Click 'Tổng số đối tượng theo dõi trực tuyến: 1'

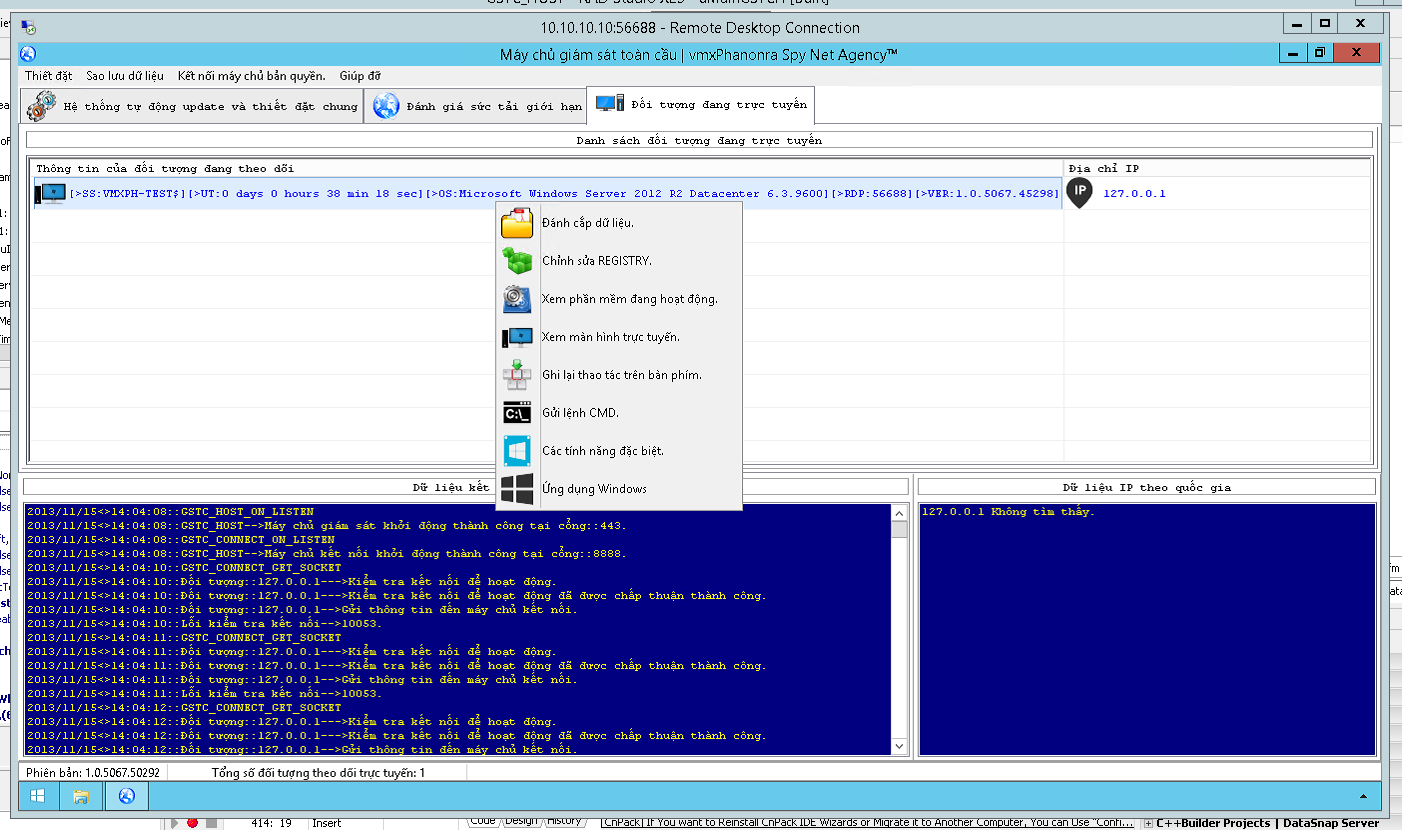click(318, 773)
